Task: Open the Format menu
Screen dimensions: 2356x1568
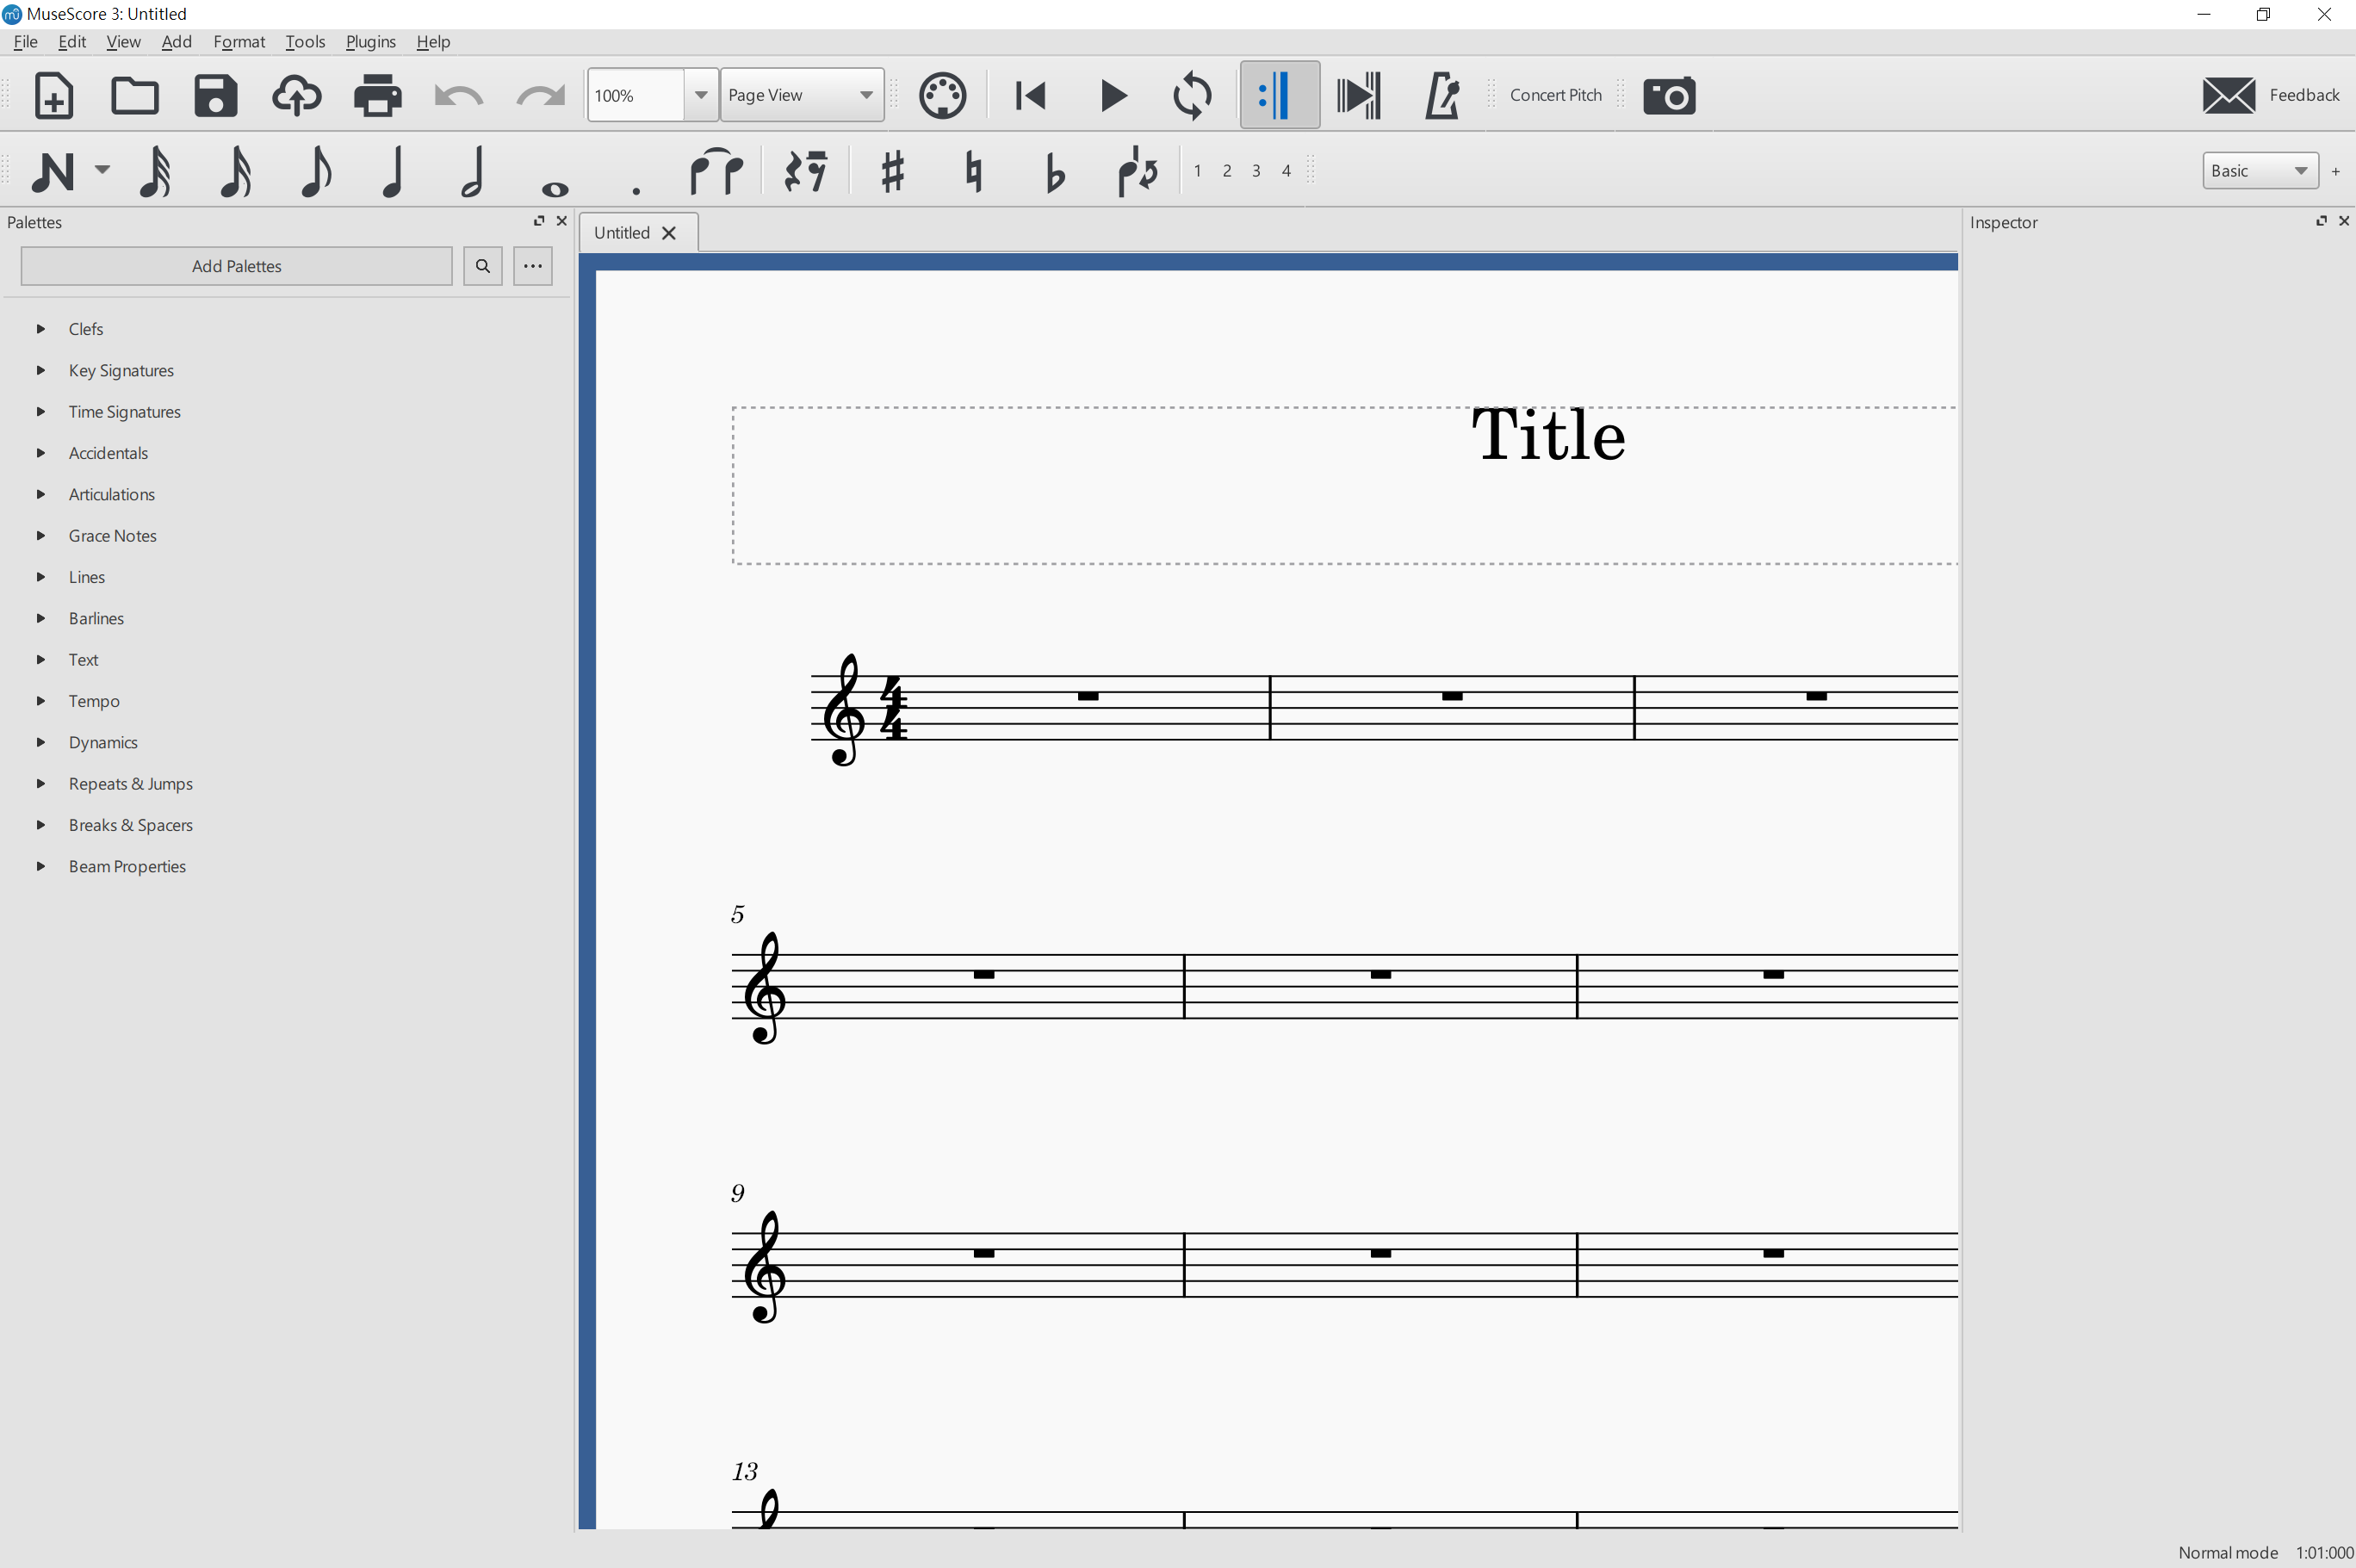Action: (239, 42)
